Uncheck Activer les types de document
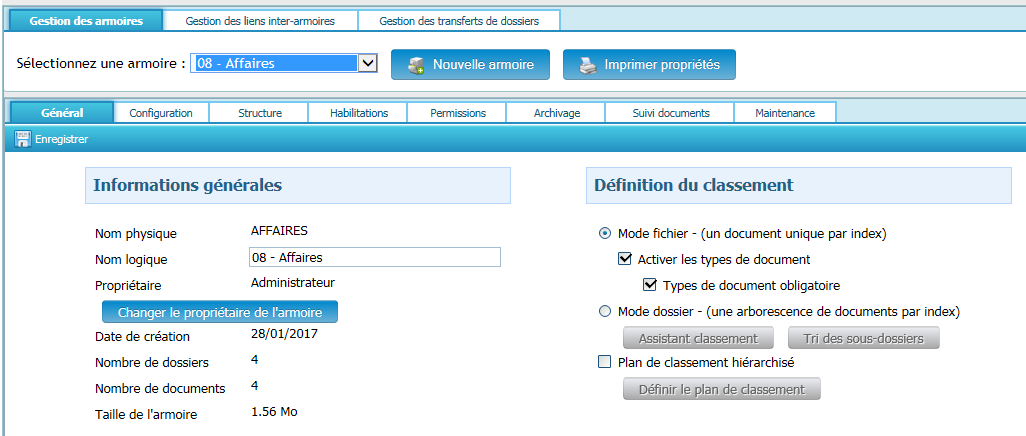Image resolution: width=1026 pixels, height=436 pixels. point(626,259)
